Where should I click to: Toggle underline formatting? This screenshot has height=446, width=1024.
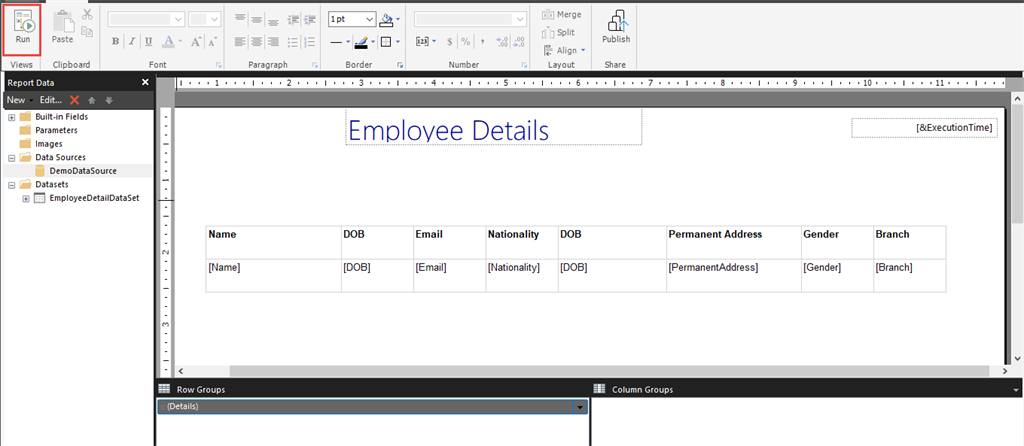point(149,42)
